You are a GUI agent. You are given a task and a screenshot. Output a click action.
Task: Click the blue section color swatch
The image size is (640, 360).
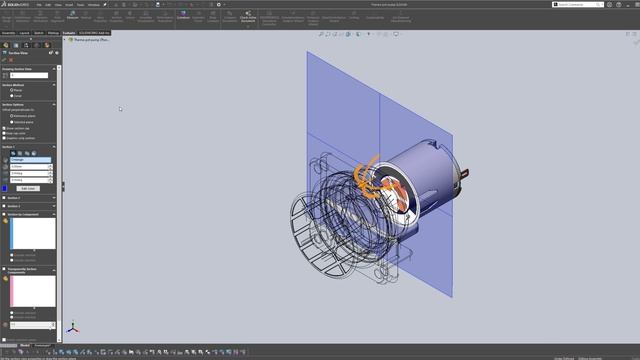coord(4,188)
